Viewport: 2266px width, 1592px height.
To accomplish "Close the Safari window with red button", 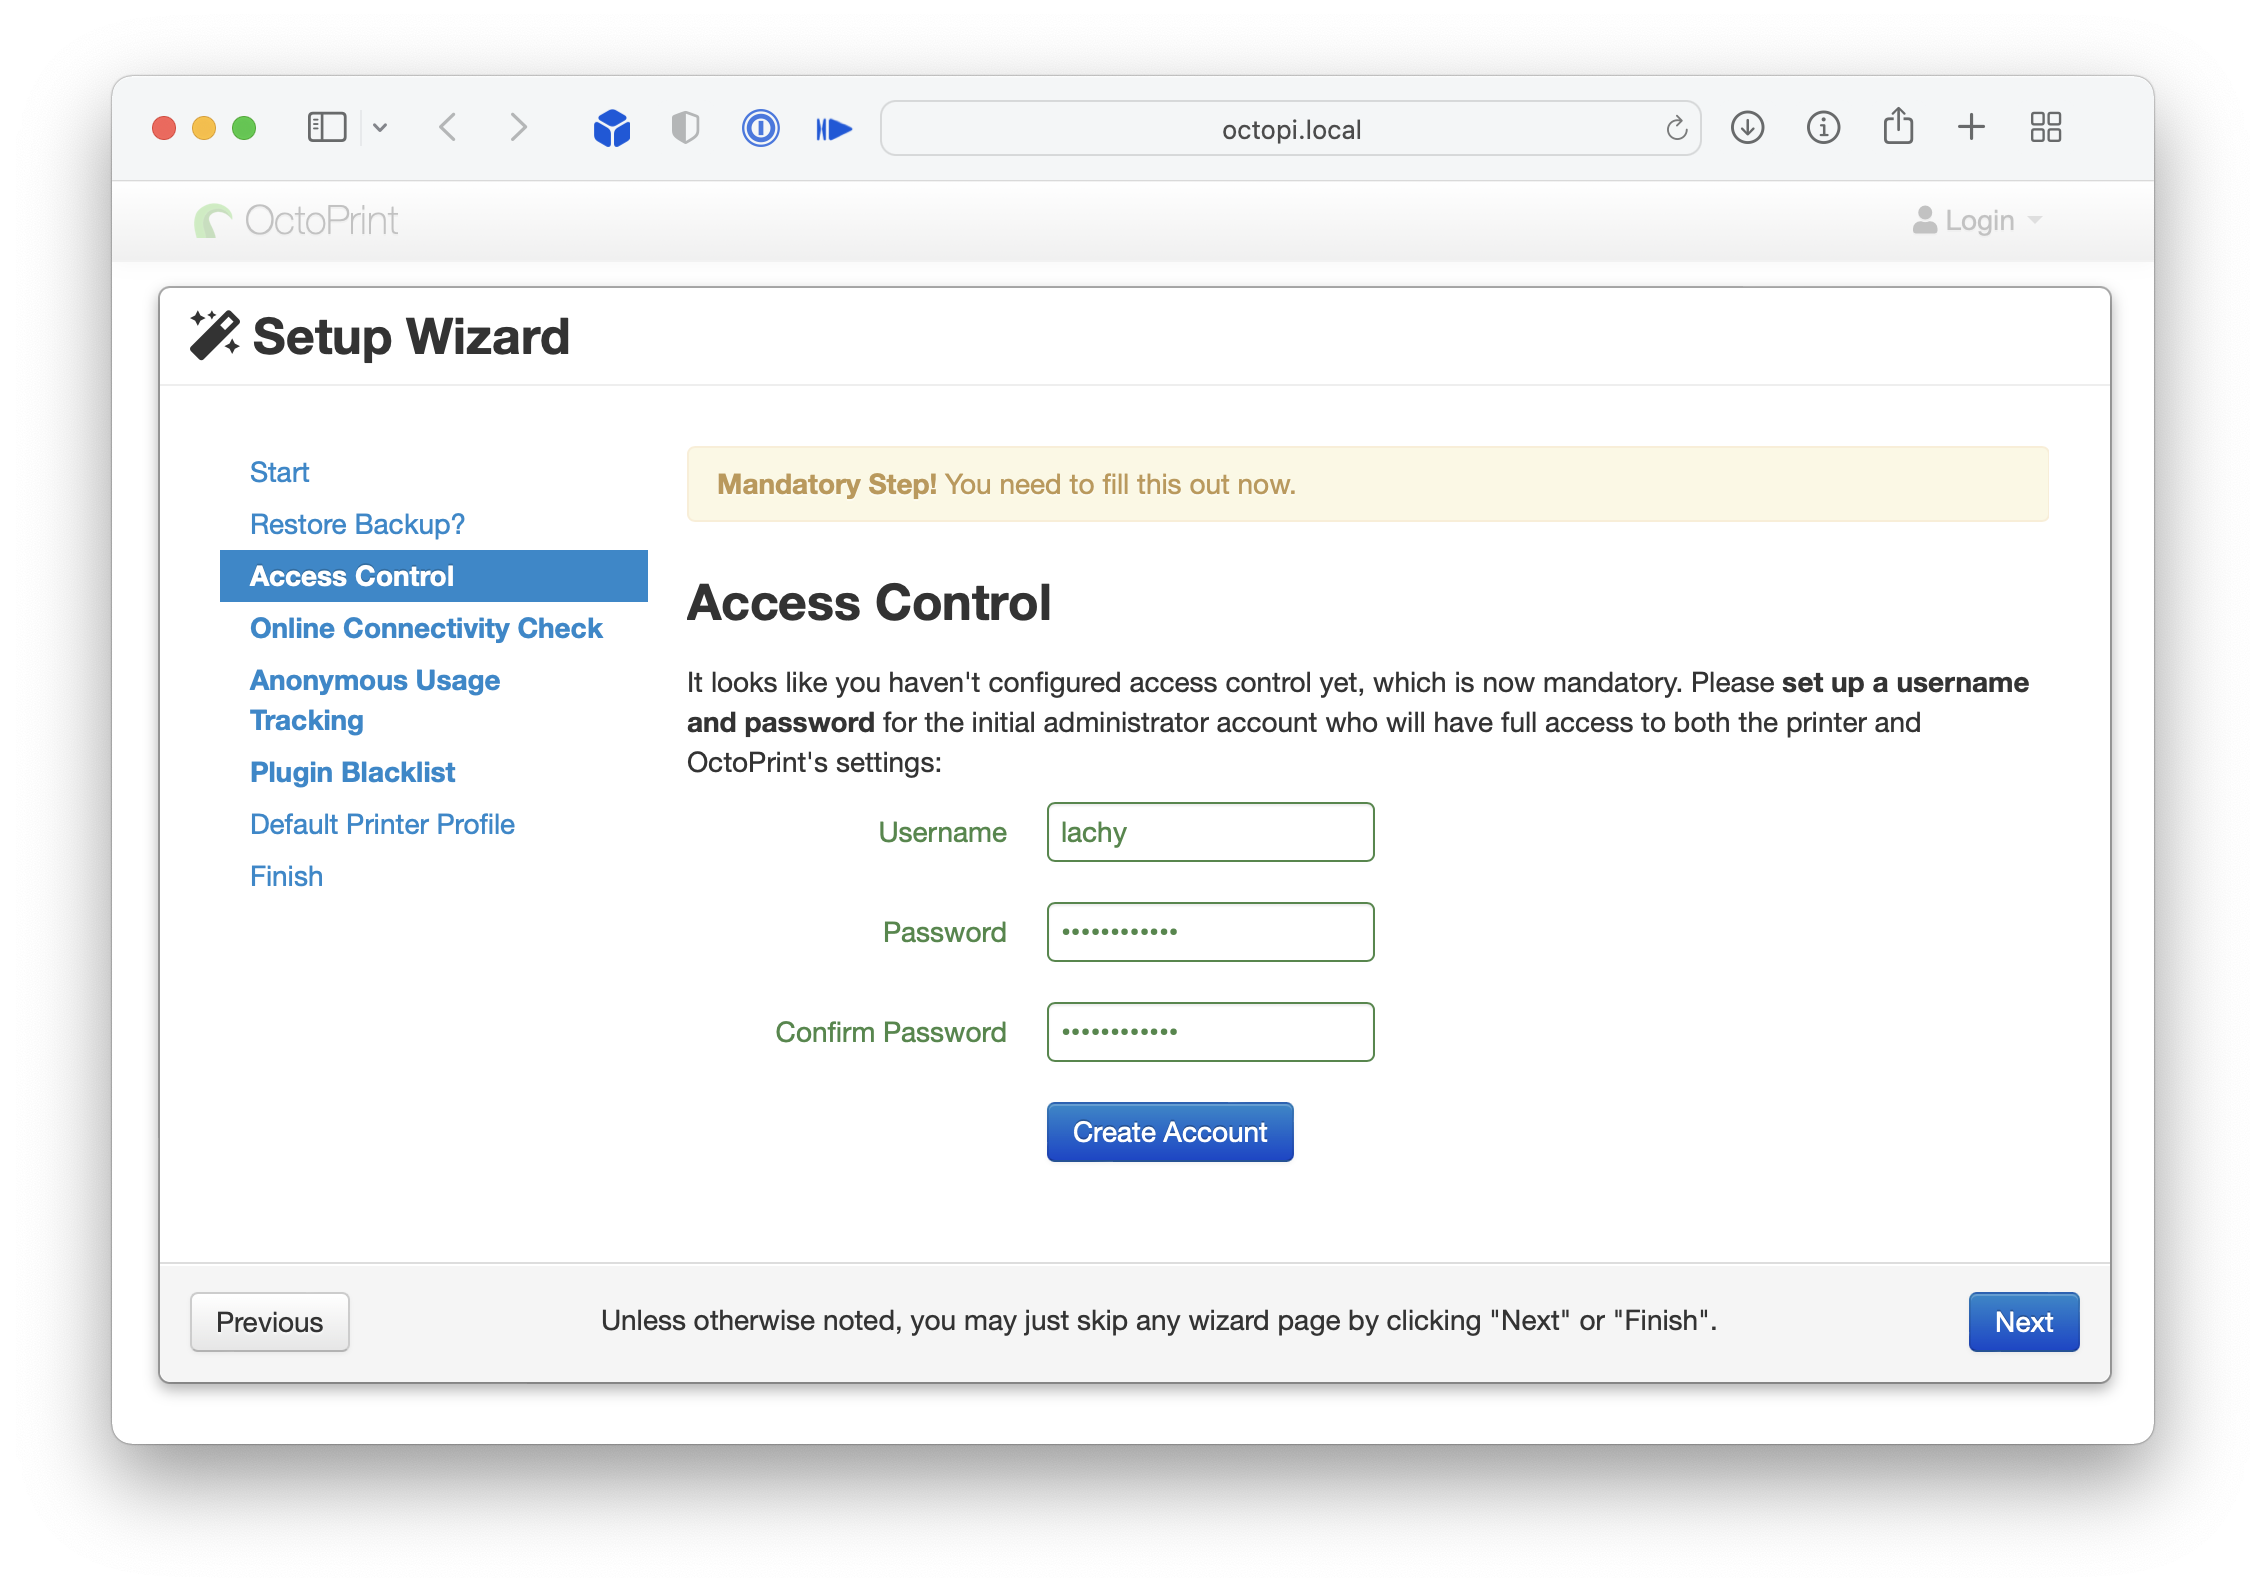I will (164, 128).
